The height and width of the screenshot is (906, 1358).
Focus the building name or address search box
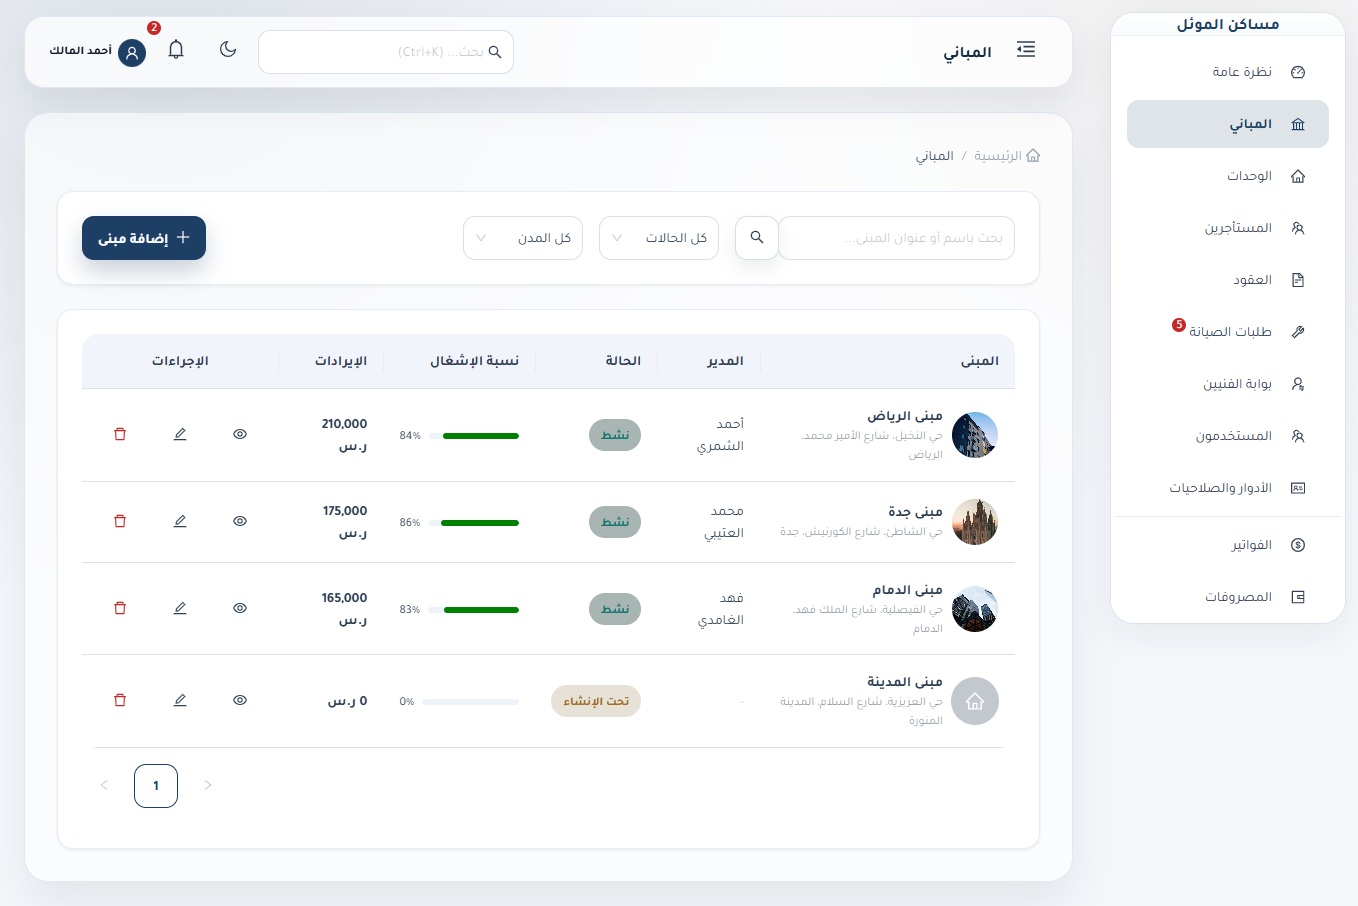pyautogui.click(x=897, y=238)
